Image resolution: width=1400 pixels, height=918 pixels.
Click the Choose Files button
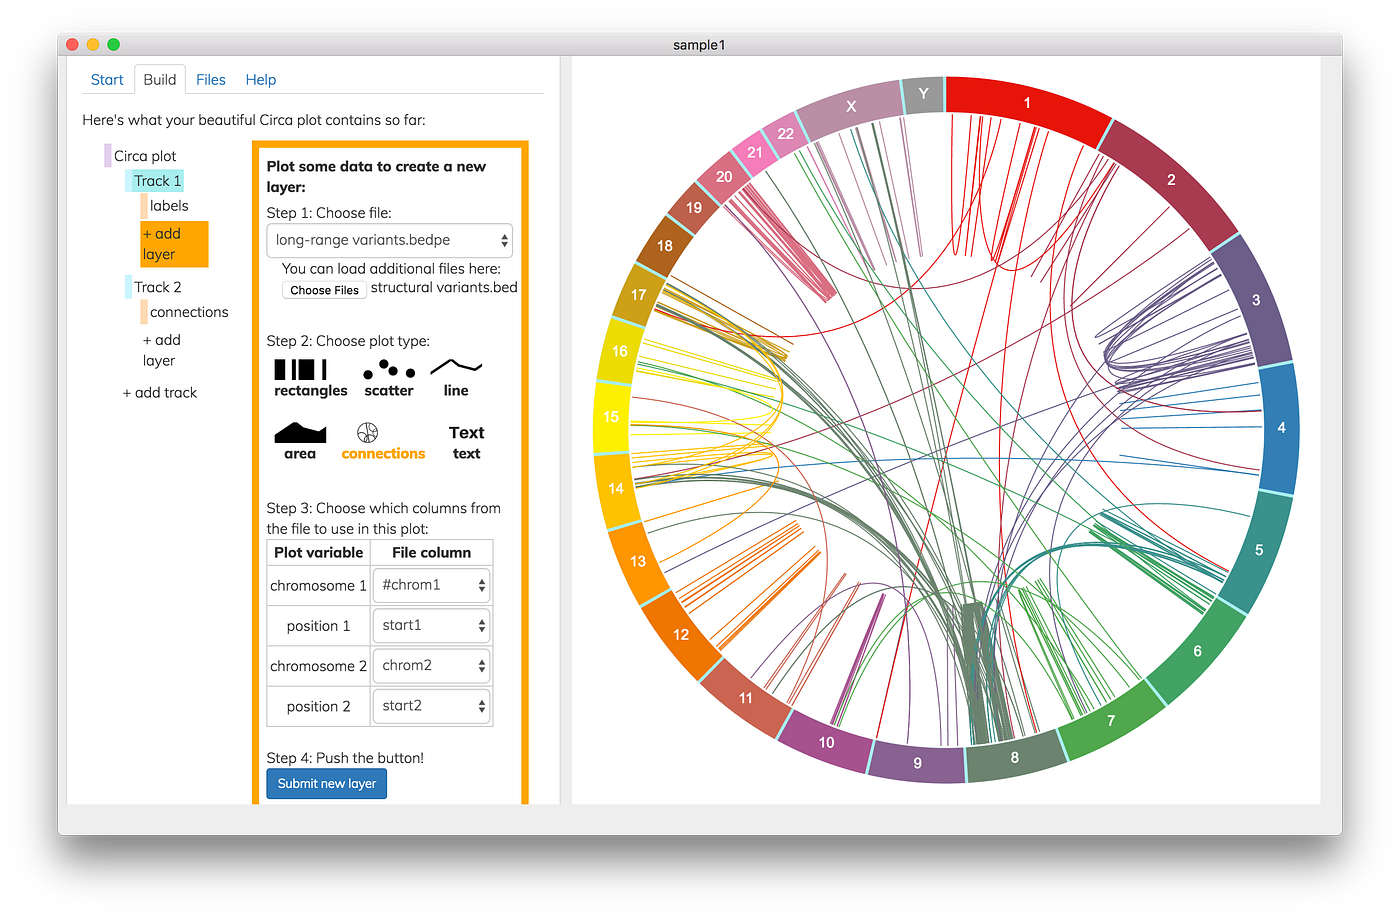click(324, 289)
